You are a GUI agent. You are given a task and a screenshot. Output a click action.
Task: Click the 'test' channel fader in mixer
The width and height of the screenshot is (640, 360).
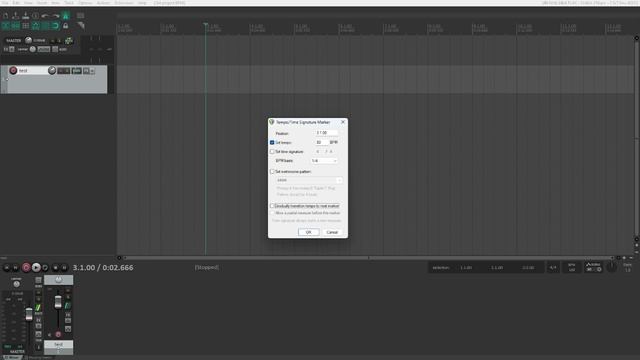tap(58, 302)
